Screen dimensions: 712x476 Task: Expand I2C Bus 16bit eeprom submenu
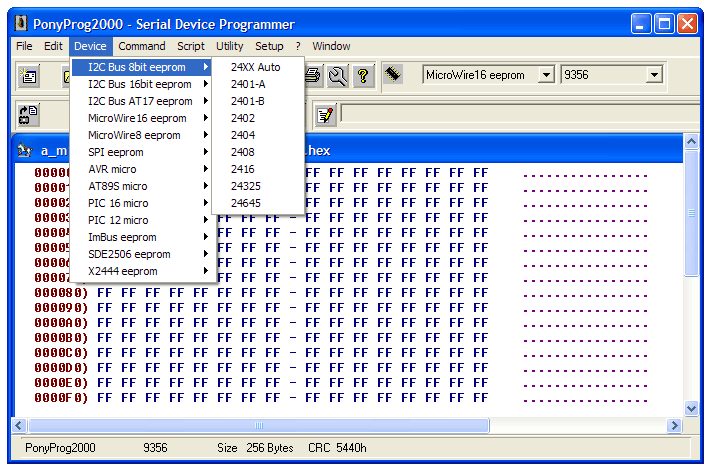[x=143, y=84]
